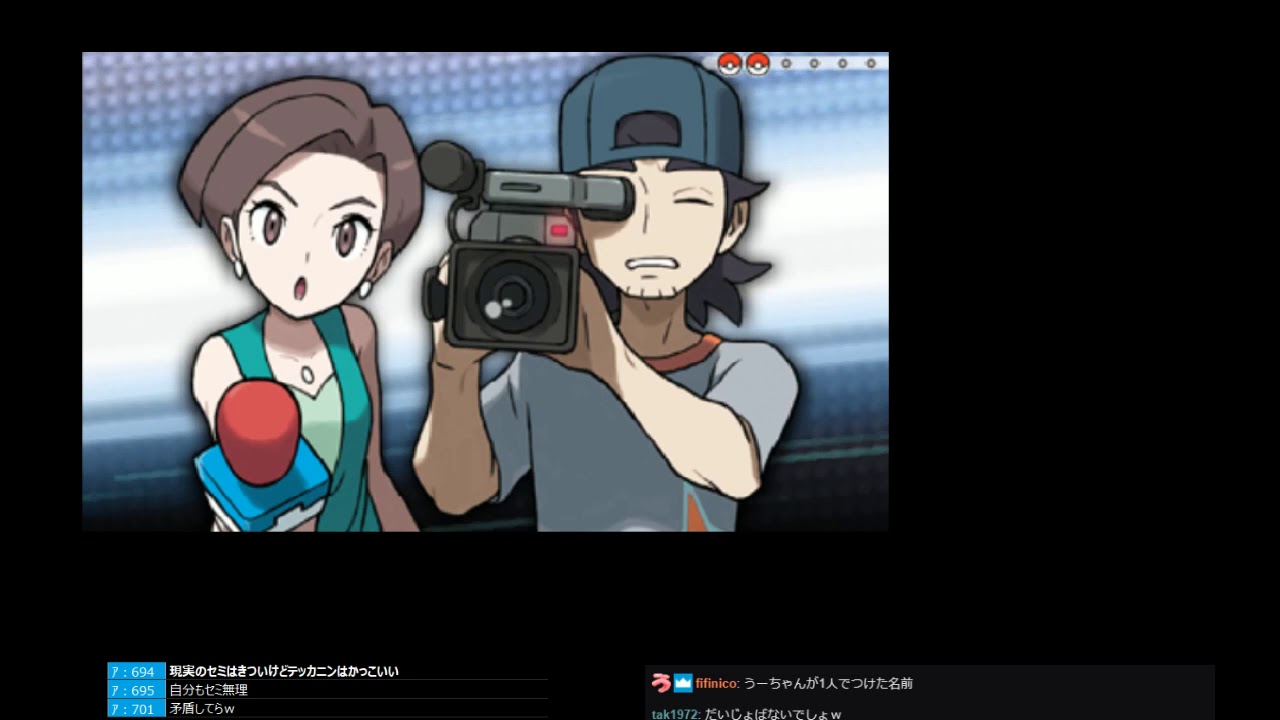1280x720 pixels.
Task: Click the comment text 自分もセミ無理
Action: point(208,690)
